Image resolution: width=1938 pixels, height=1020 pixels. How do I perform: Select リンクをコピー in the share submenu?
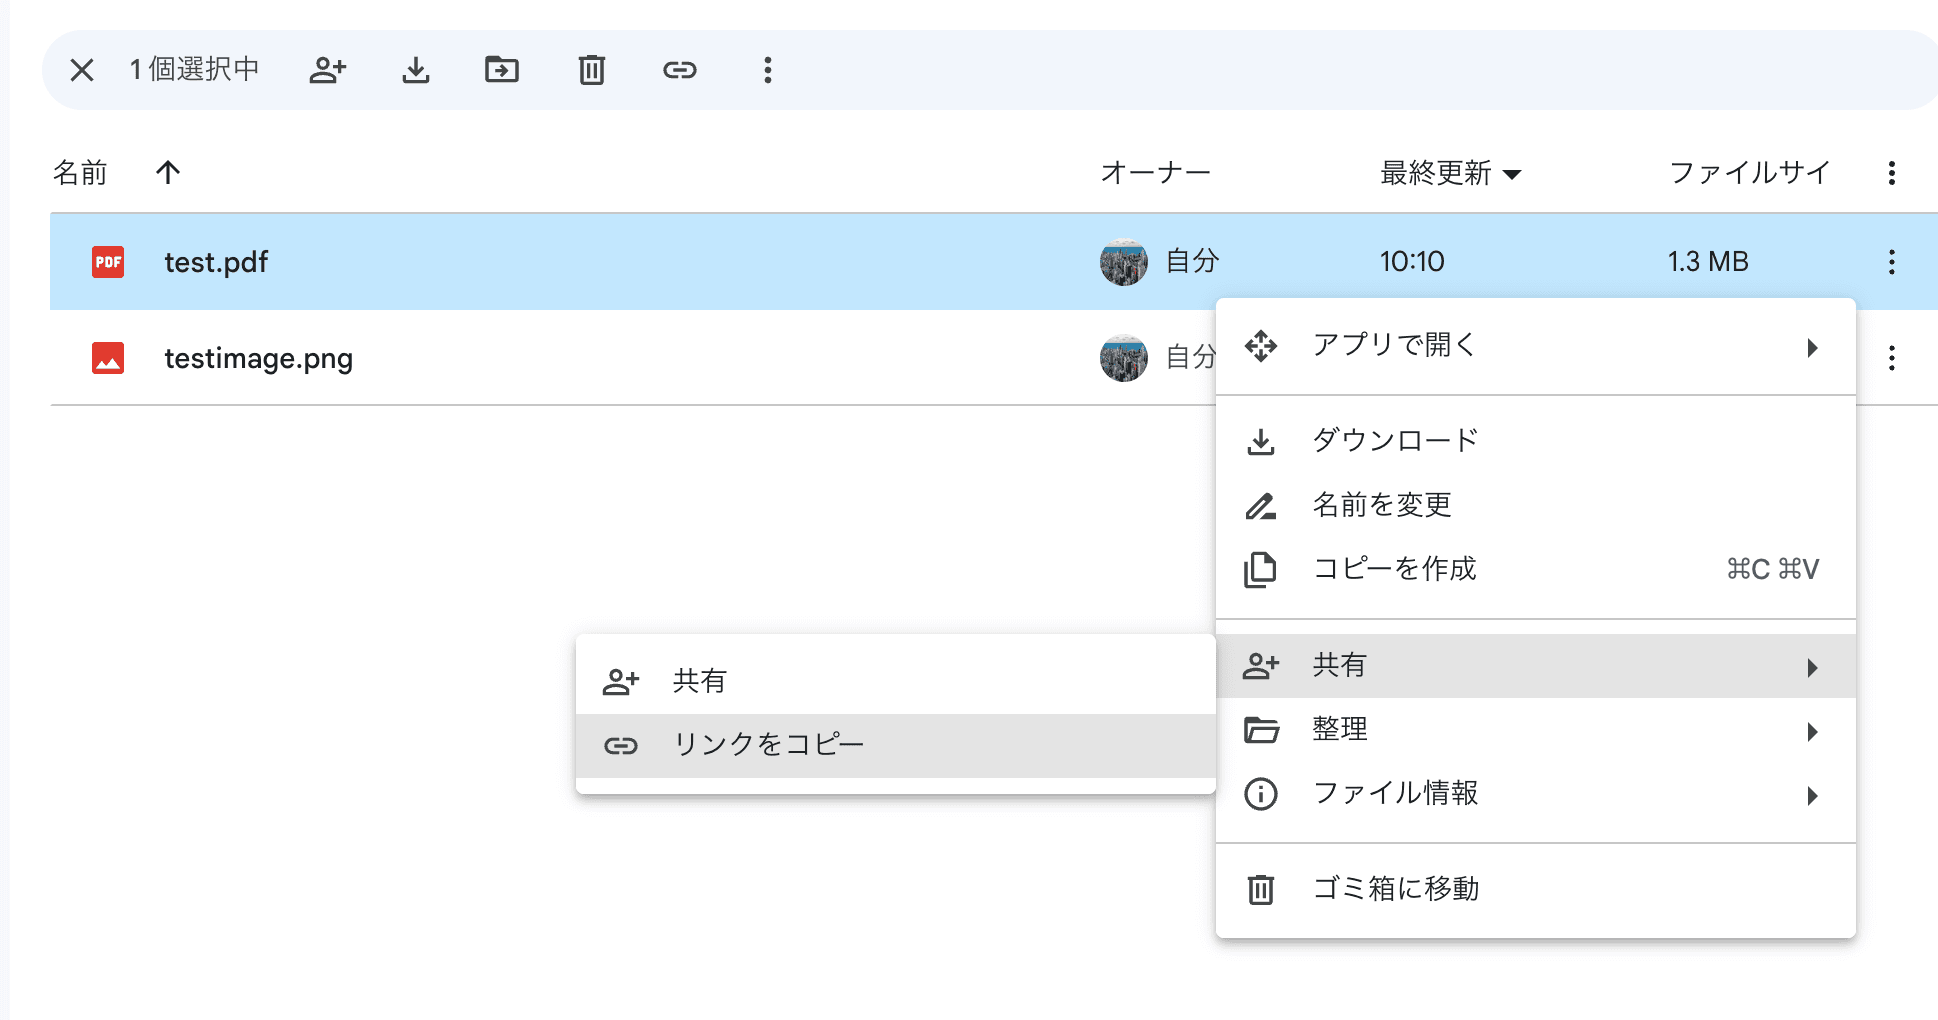point(768,745)
